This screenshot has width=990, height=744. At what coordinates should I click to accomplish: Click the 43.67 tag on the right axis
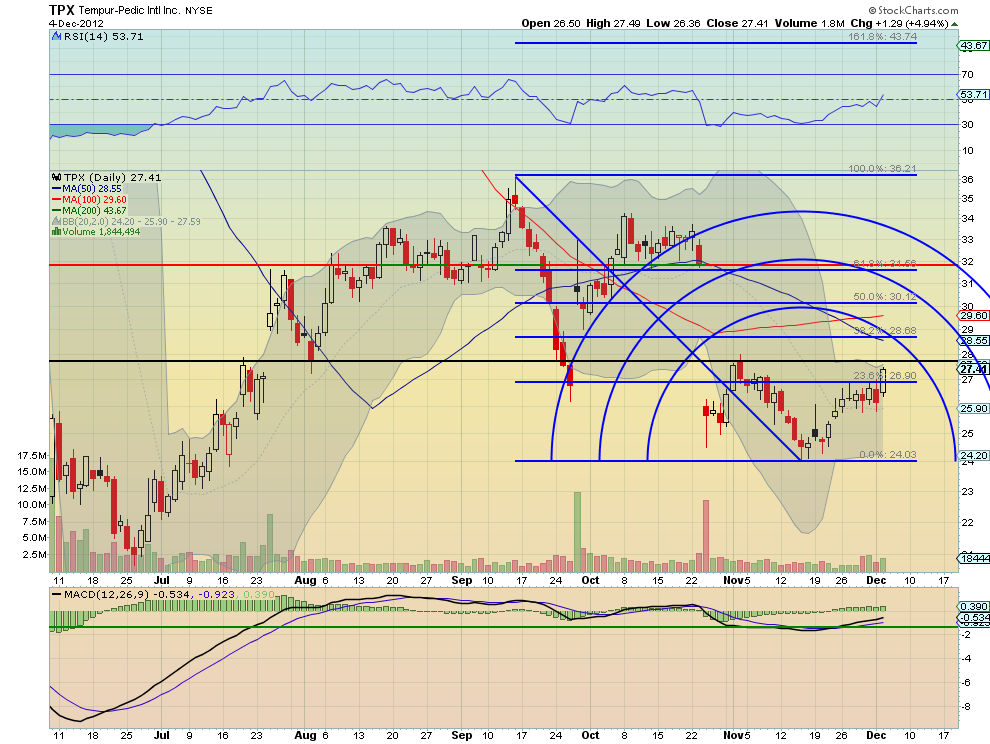973,45
